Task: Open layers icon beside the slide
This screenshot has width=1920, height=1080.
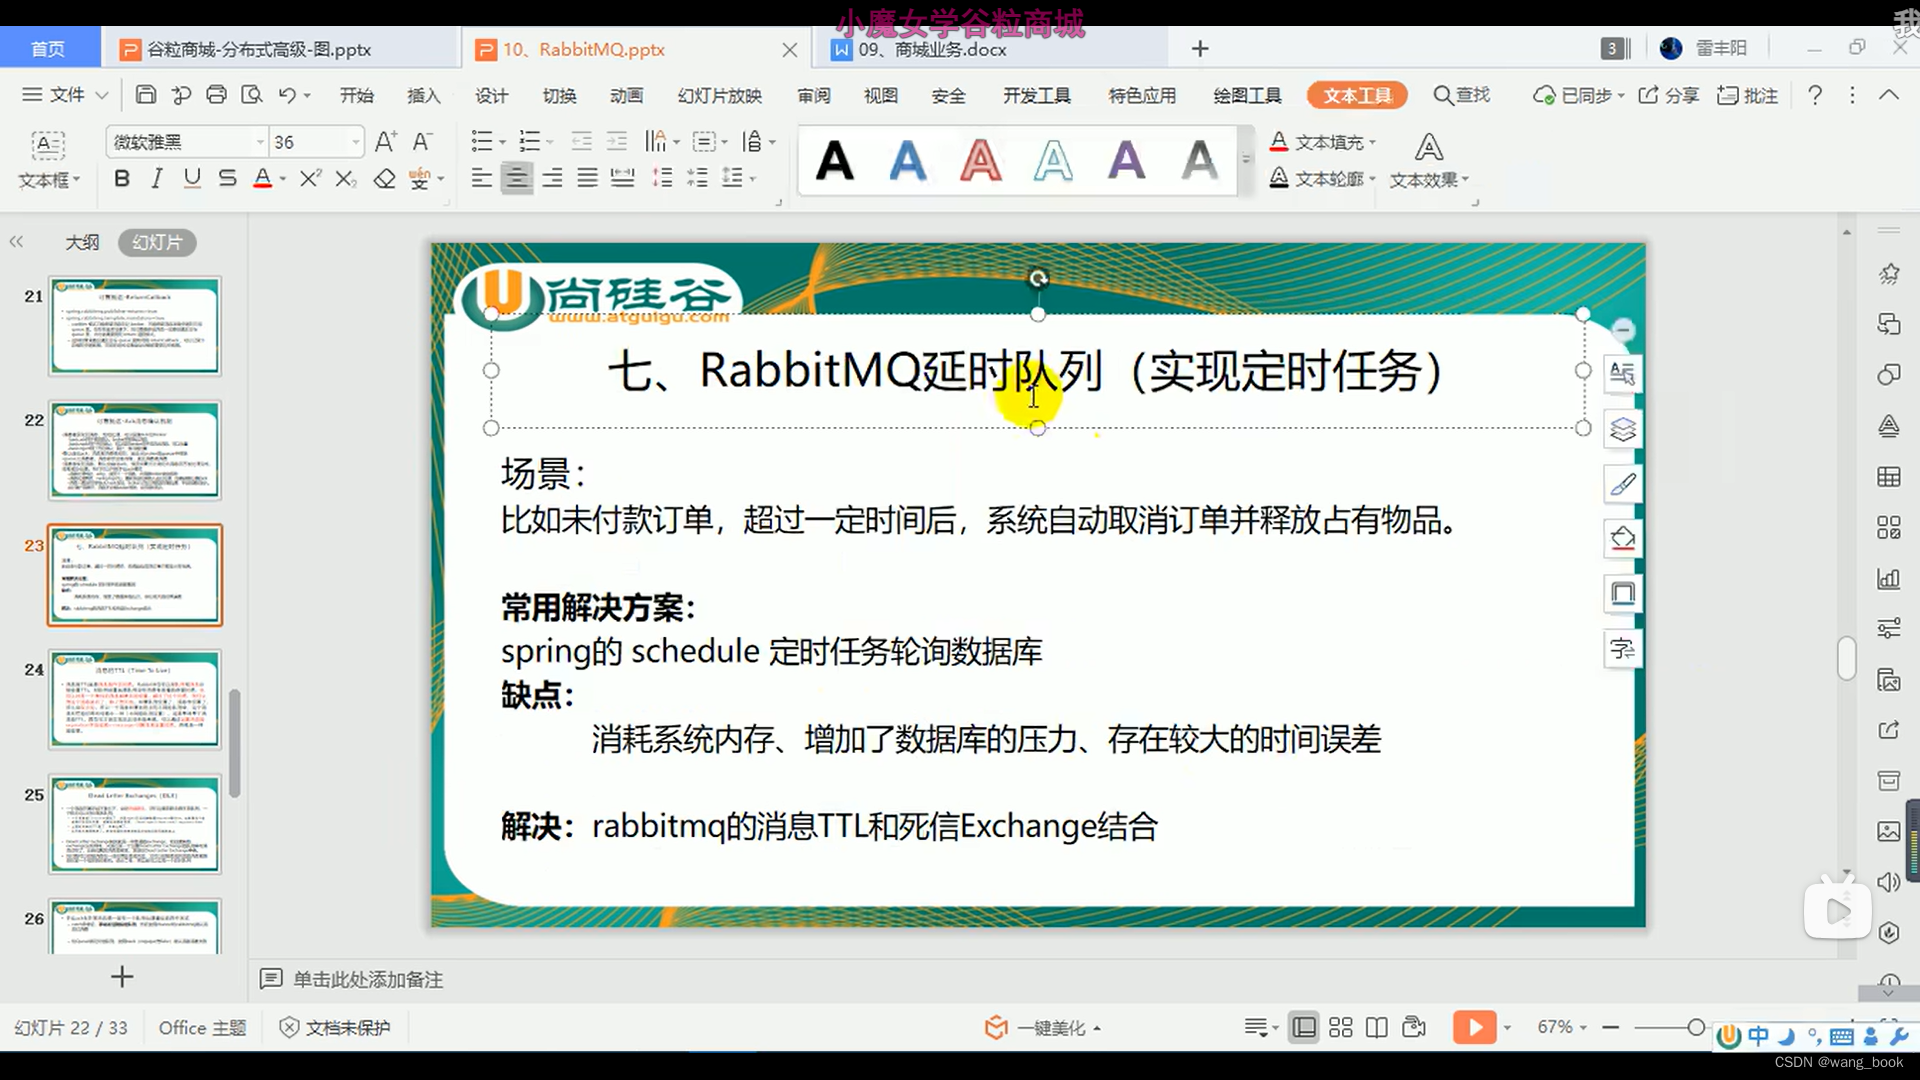Action: [x=1622, y=429]
